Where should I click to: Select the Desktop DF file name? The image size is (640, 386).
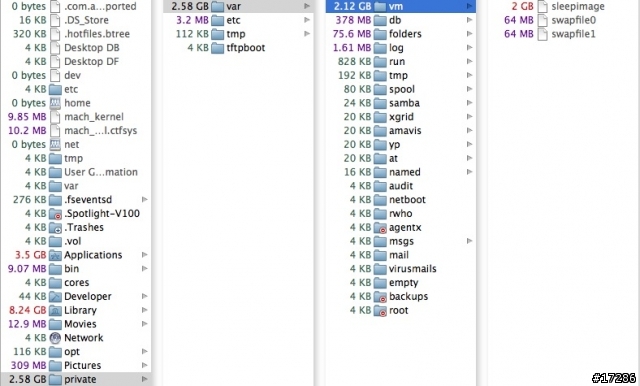pos(91,62)
